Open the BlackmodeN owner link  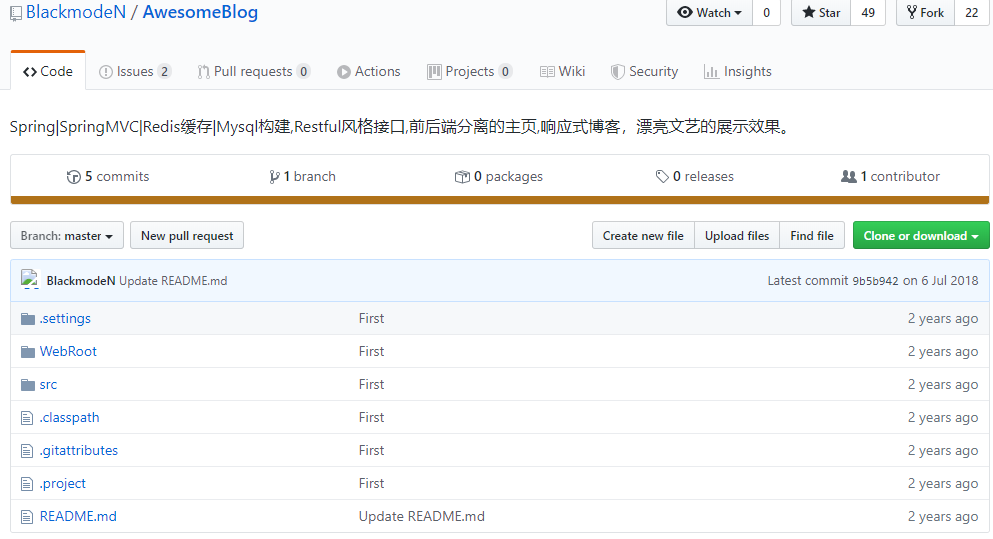tap(76, 12)
